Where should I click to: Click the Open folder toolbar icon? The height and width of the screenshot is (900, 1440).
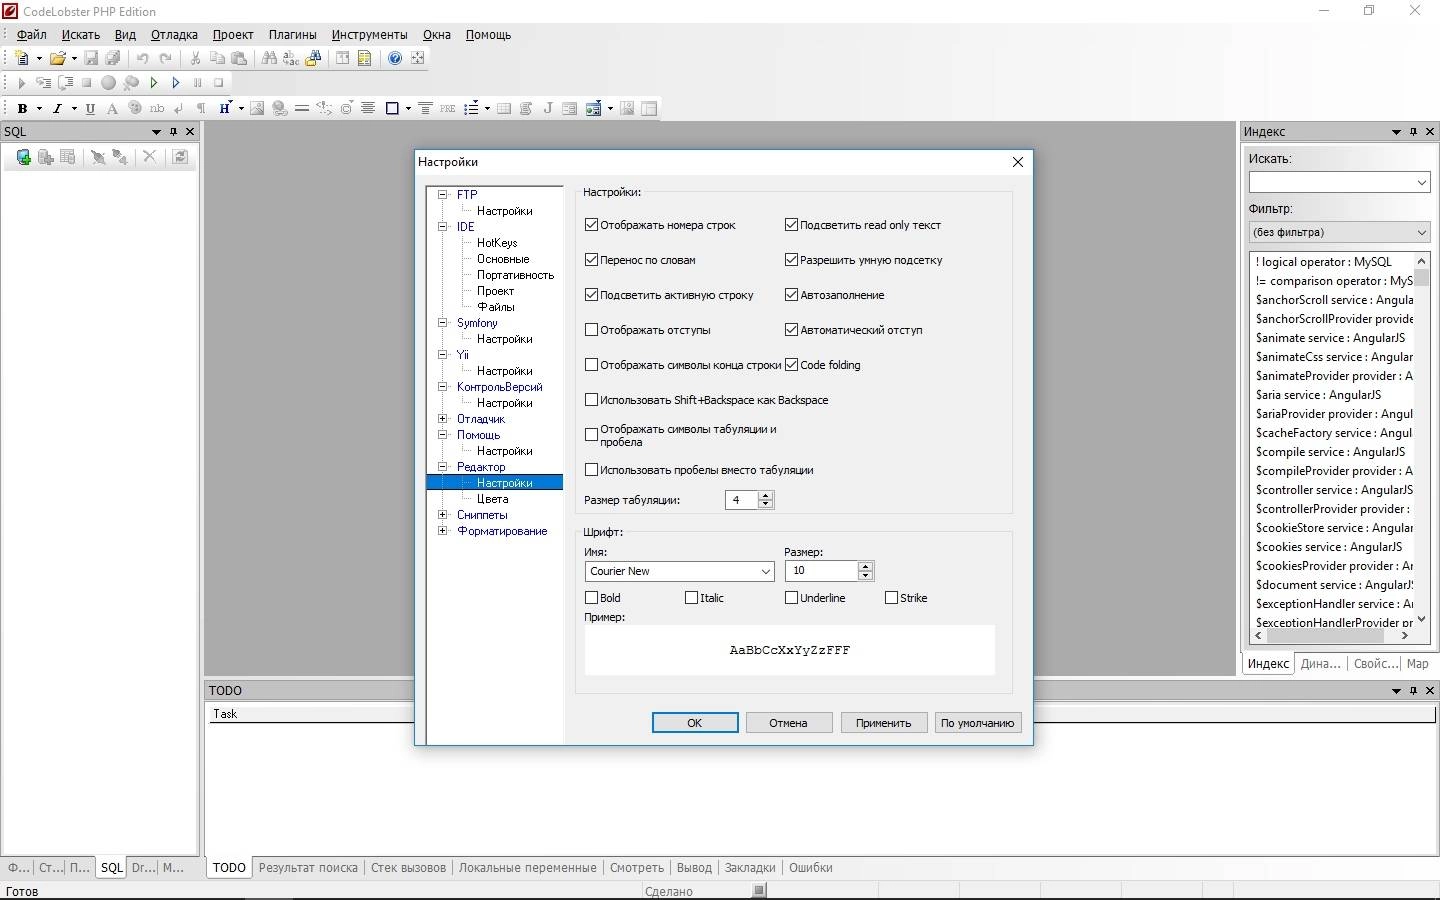57,58
